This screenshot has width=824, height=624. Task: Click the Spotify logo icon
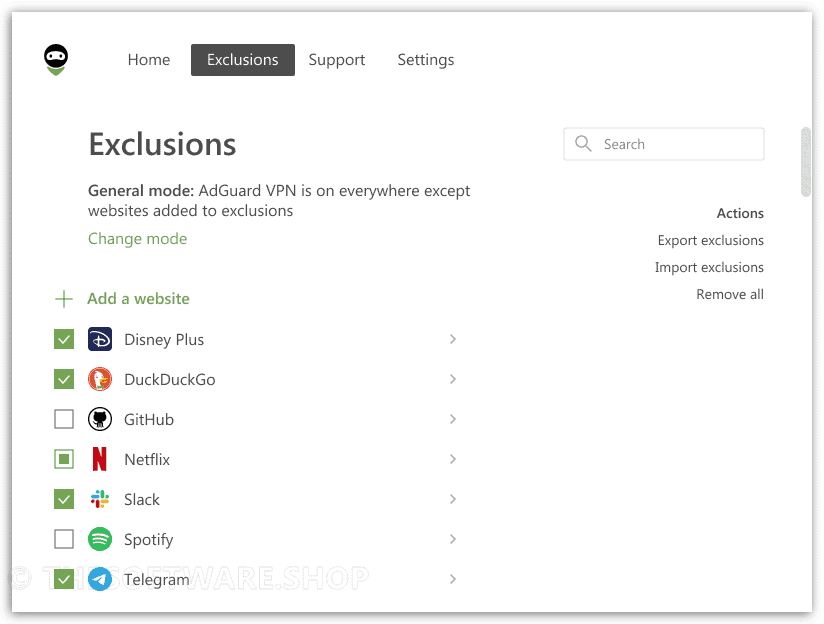pos(100,539)
